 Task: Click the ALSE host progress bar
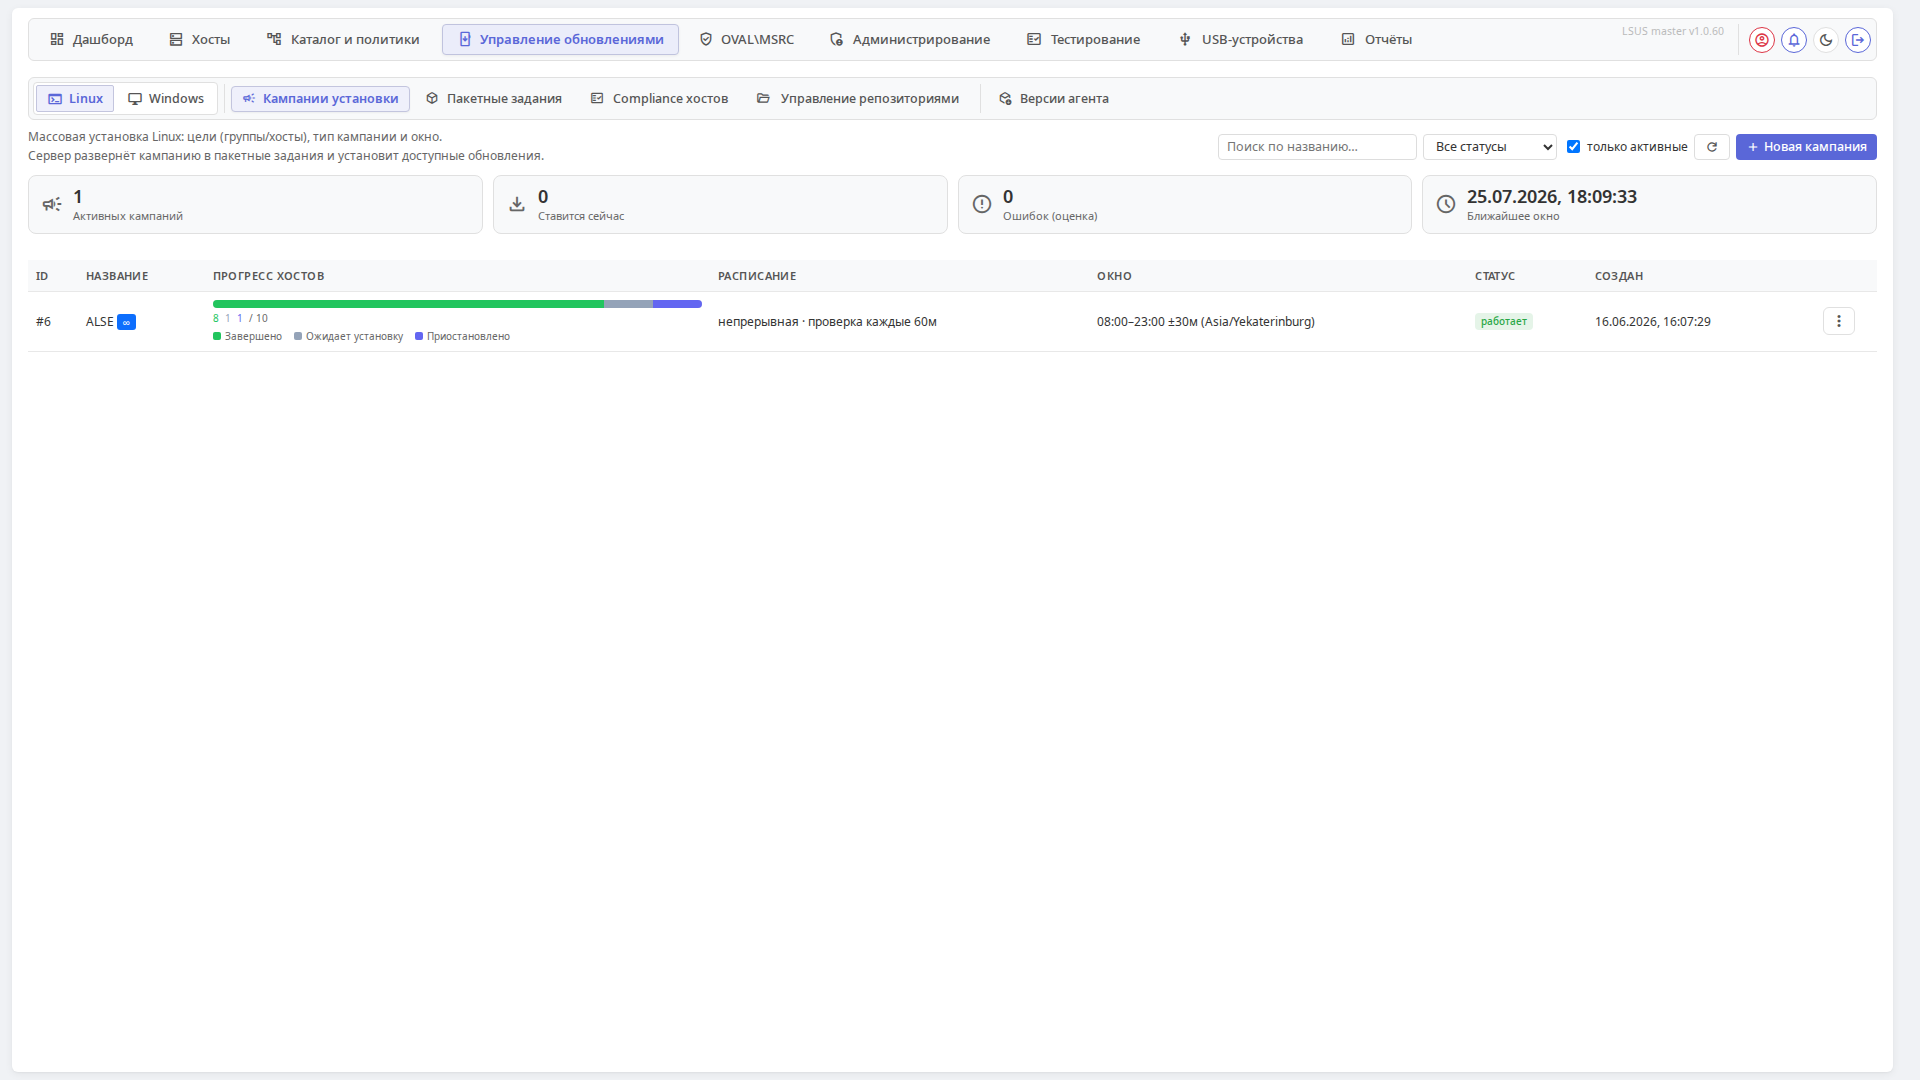pyautogui.click(x=457, y=304)
